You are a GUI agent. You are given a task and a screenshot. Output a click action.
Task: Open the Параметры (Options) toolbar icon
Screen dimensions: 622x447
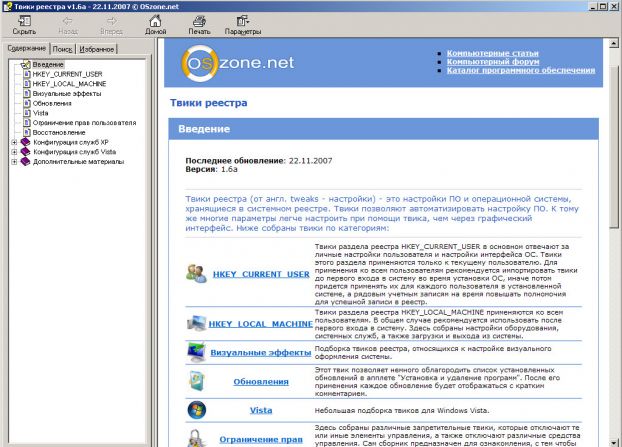pos(242,24)
